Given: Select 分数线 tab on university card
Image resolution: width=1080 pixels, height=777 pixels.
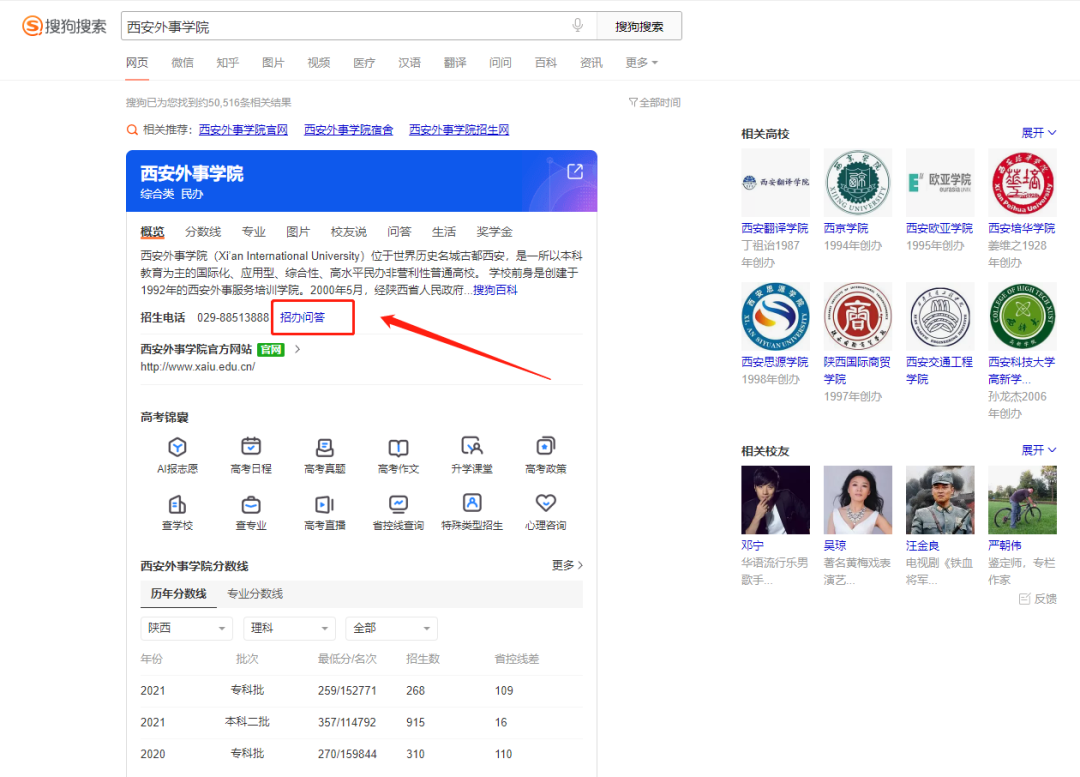Looking at the screenshot, I should [203, 232].
